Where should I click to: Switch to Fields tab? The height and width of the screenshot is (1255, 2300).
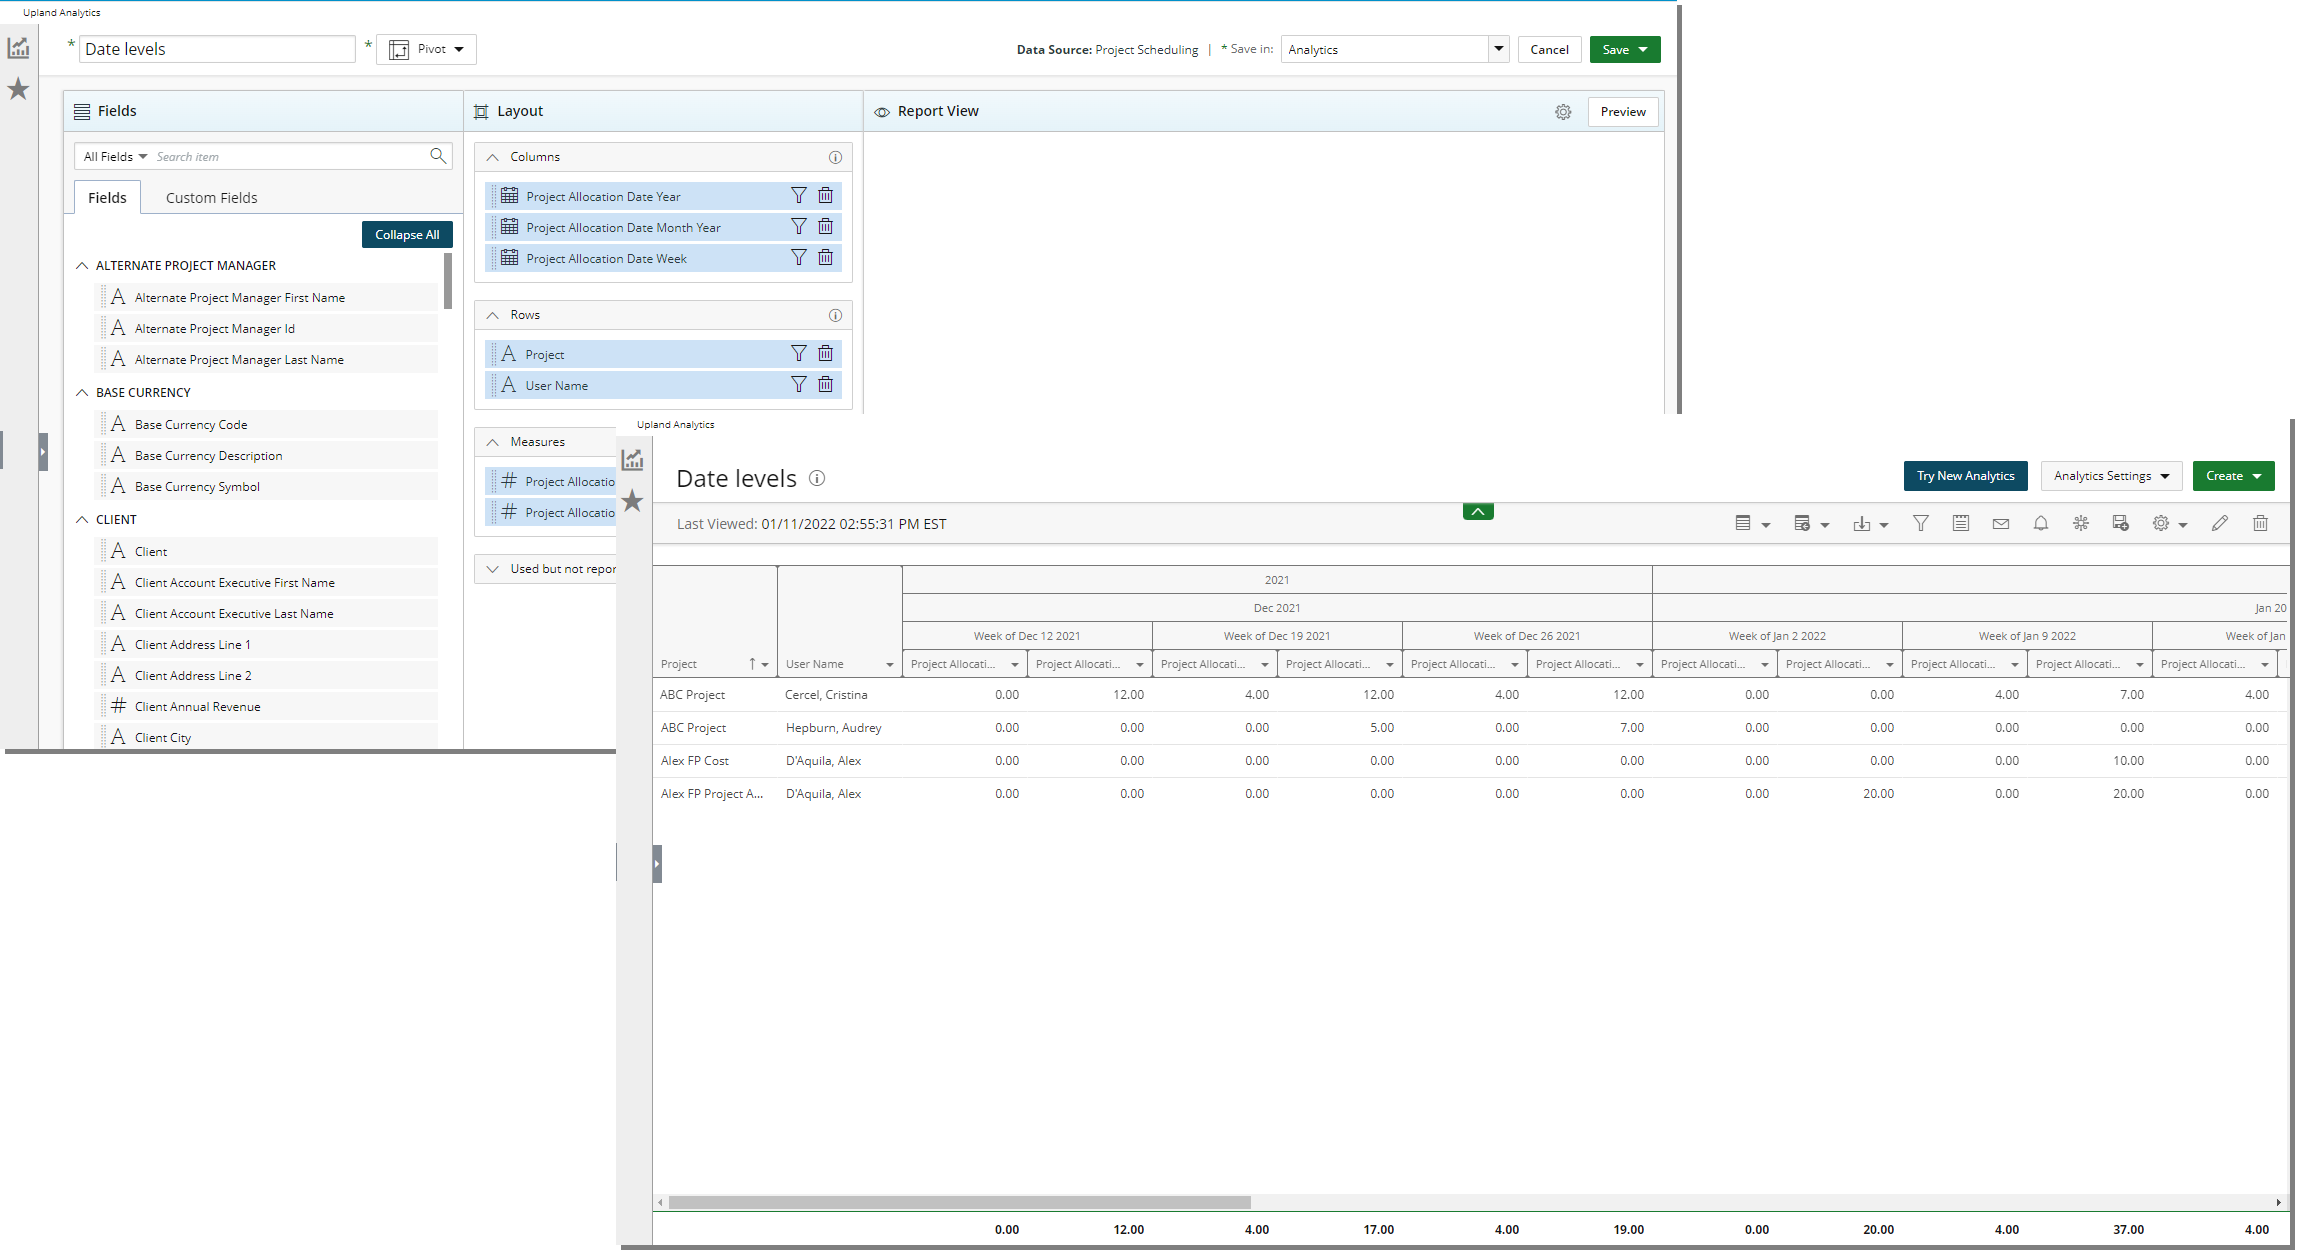click(x=107, y=198)
